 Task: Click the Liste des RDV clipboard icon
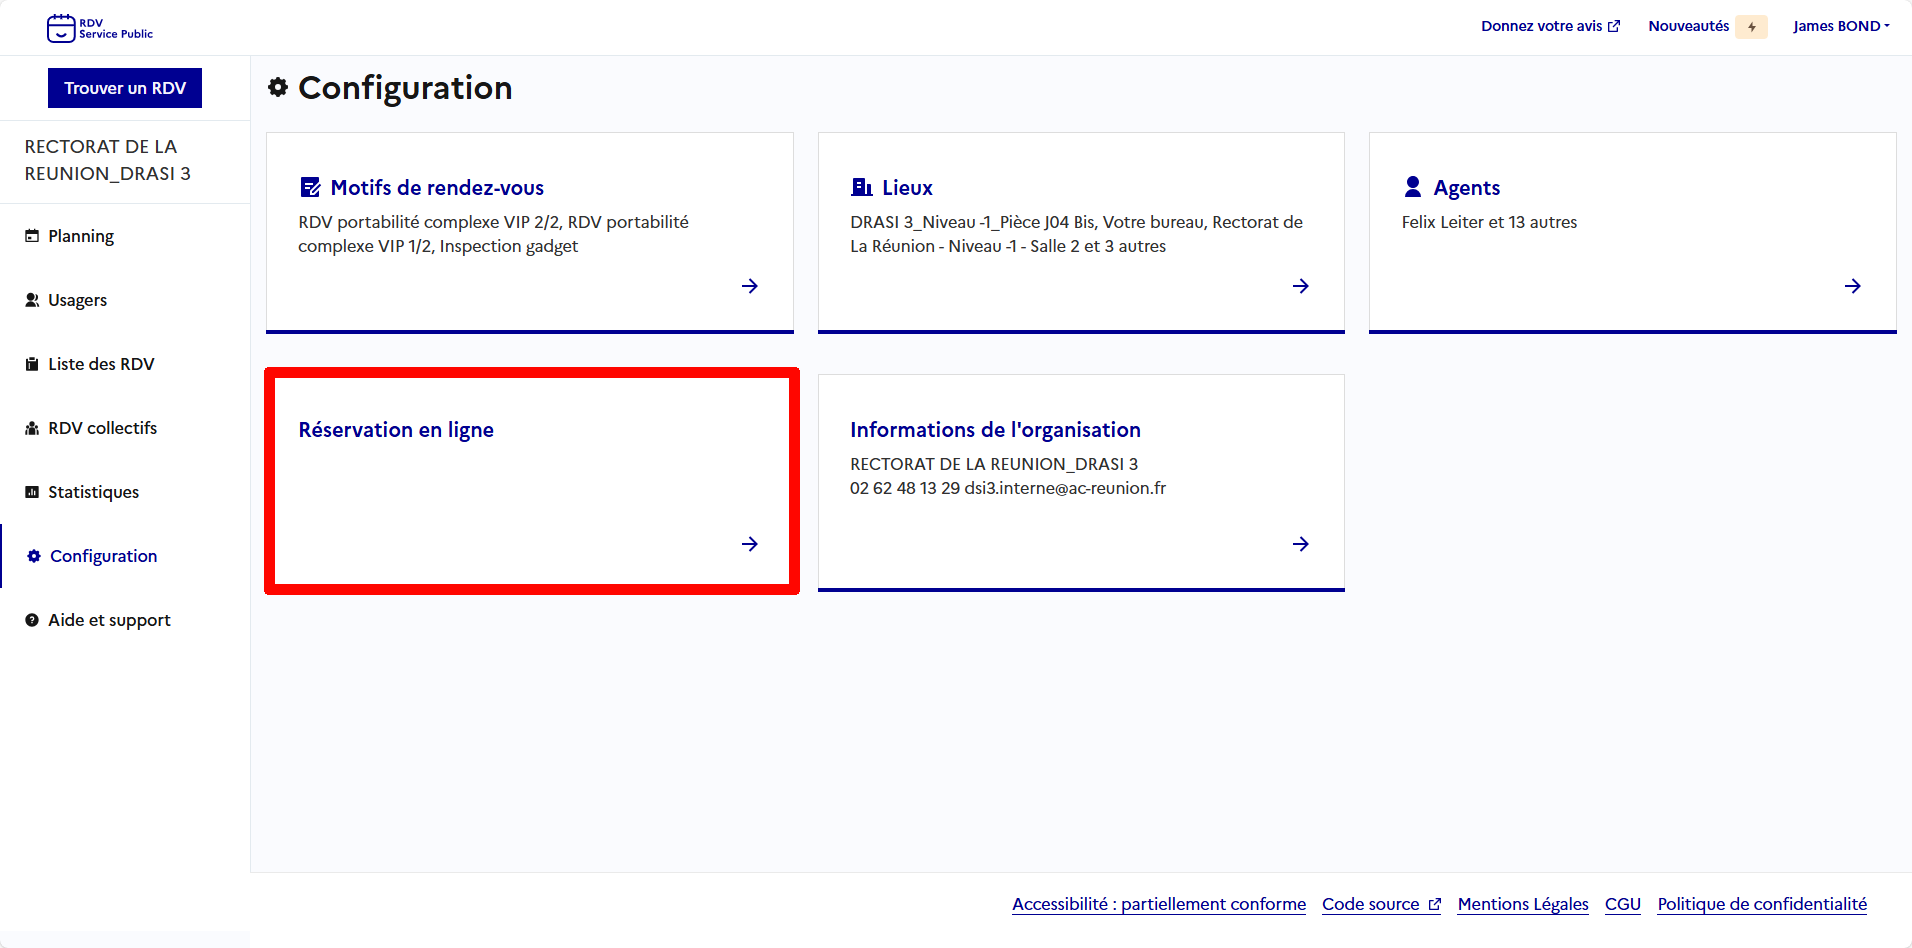(x=32, y=364)
